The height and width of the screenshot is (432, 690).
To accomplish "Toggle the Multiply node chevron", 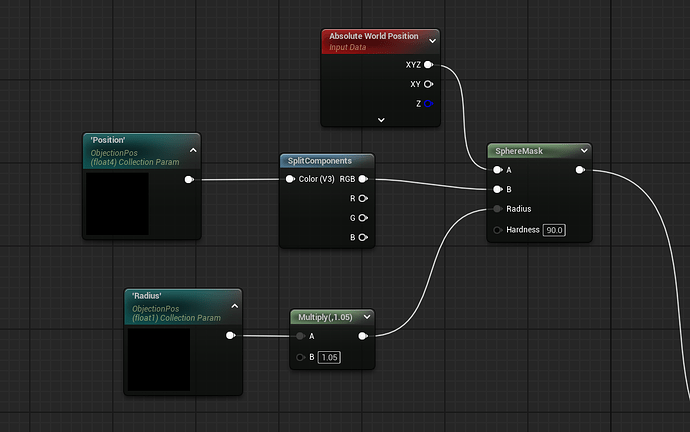I will click(367, 317).
